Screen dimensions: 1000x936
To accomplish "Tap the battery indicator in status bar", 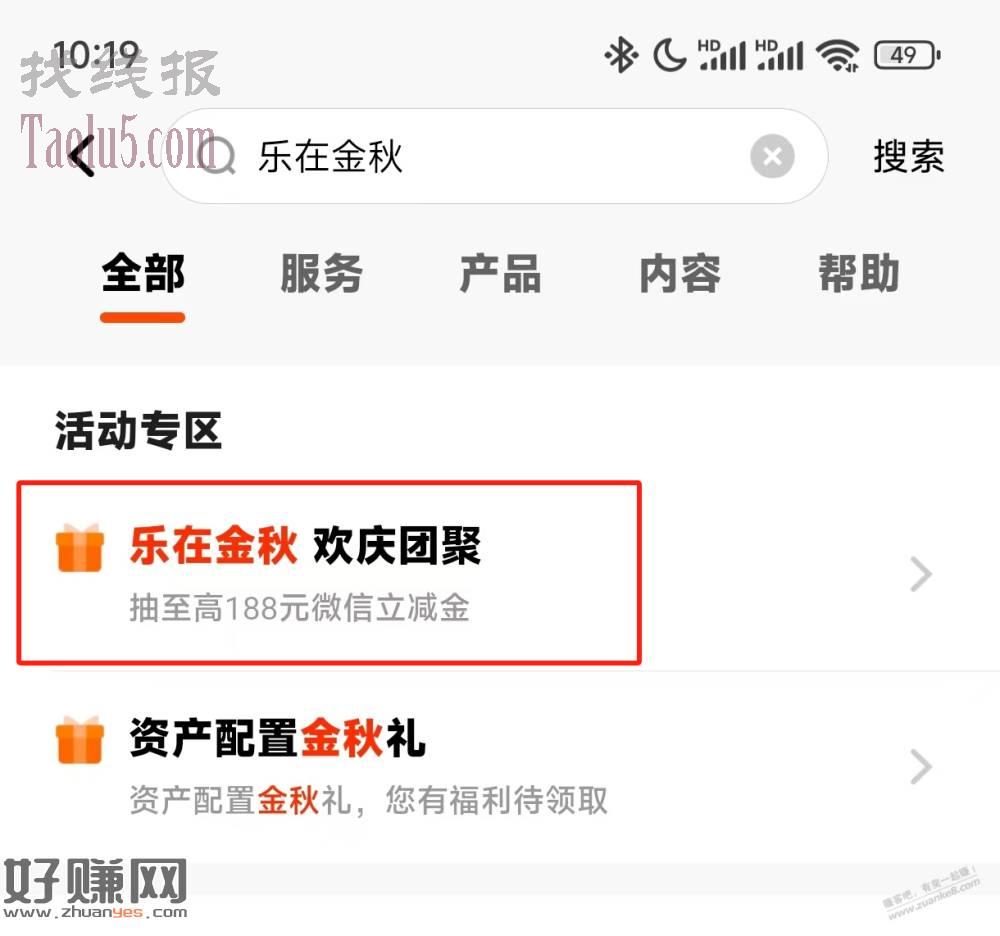I will pyautogui.click(x=907, y=55).
